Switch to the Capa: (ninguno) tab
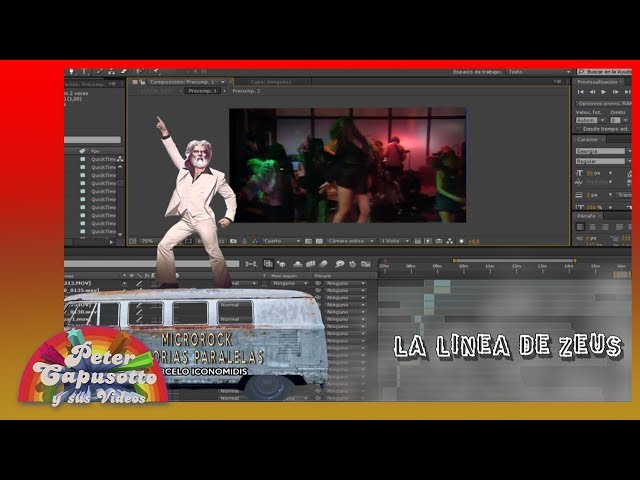 [271, 82]
